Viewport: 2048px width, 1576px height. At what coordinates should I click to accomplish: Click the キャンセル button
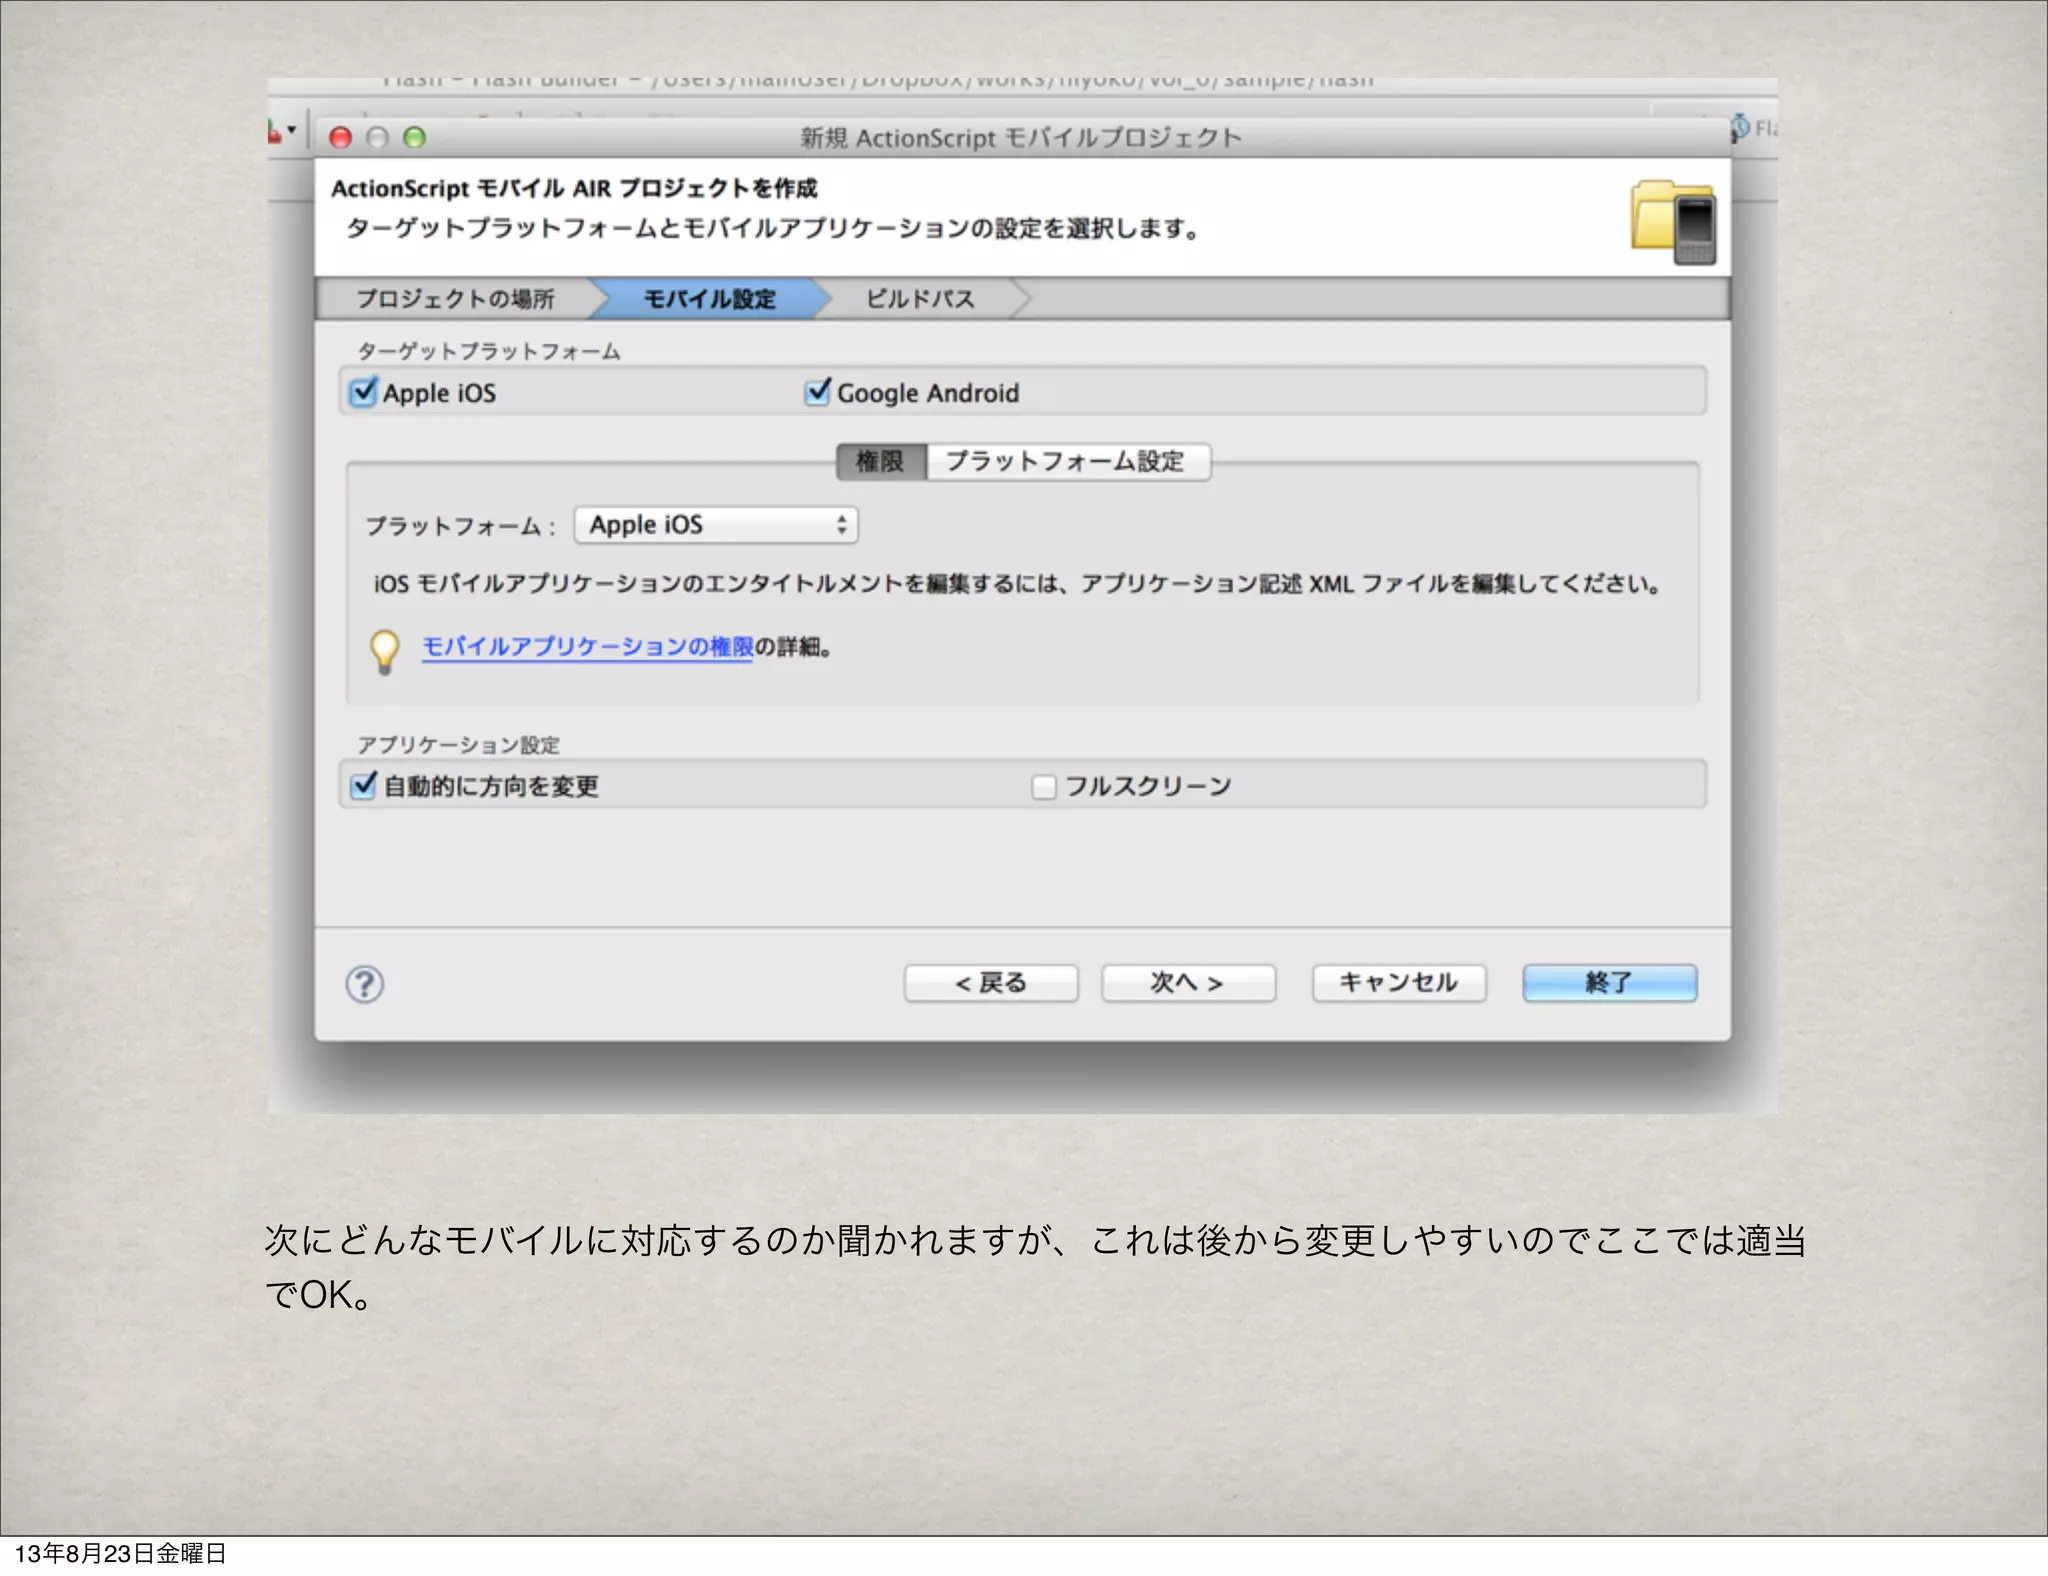pos(1399,983)
